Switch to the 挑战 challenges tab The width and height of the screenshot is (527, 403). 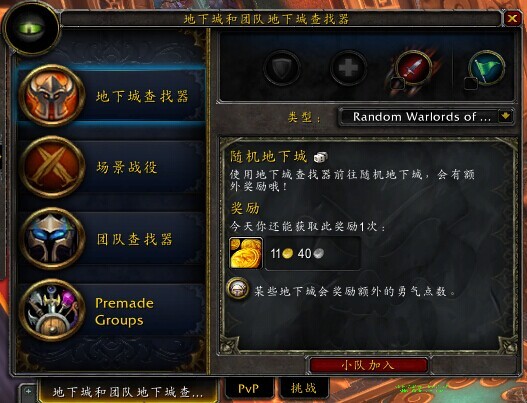[x=303, y=389]
